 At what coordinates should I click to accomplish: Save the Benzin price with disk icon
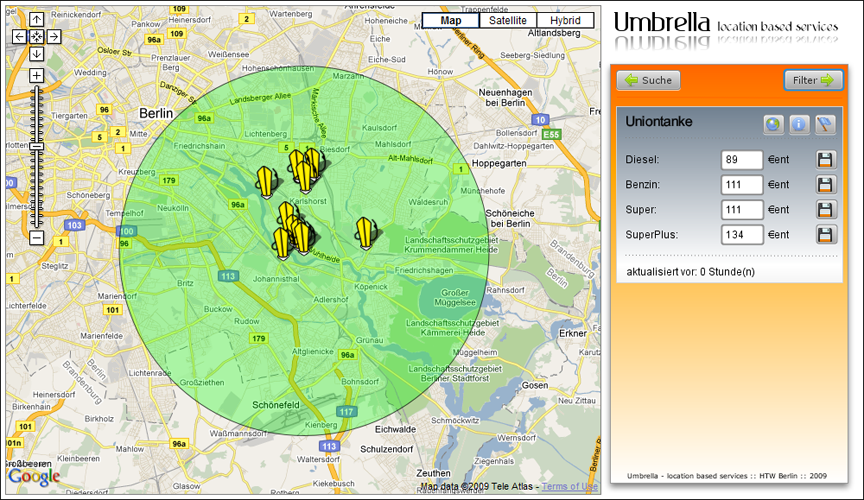click(825, 185)
